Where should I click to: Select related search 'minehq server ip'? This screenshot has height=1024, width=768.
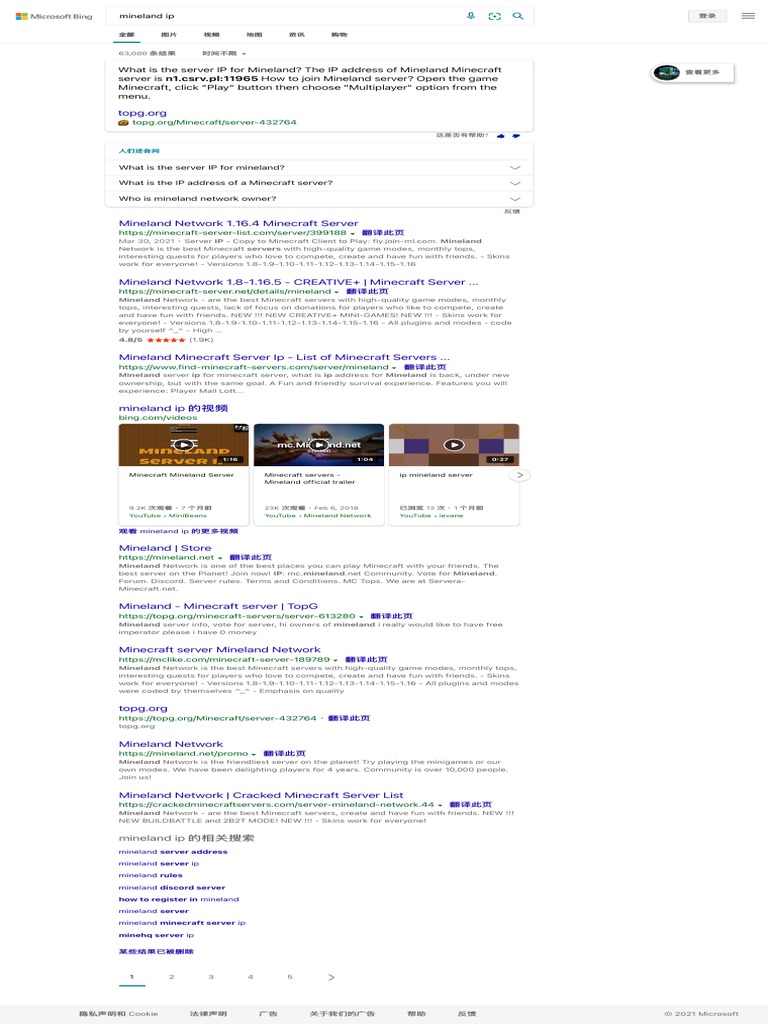point(156,936)
